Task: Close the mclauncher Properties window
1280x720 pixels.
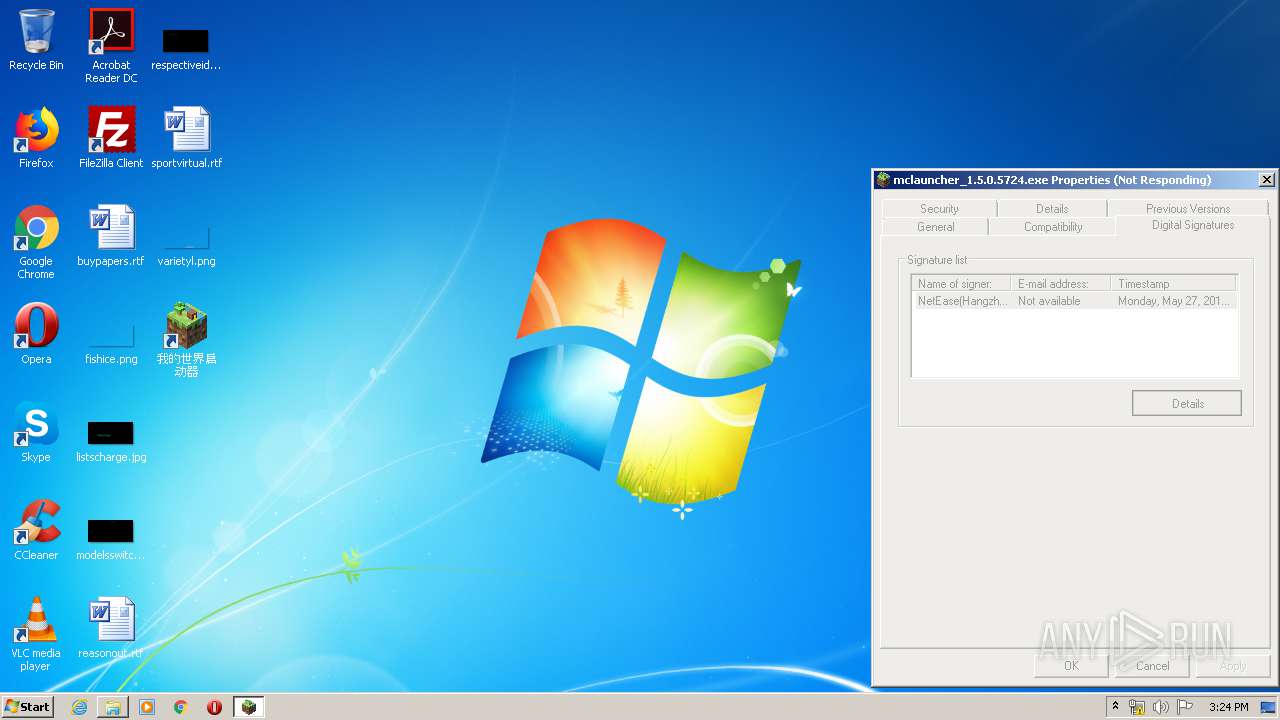Action: [1266, 180]
